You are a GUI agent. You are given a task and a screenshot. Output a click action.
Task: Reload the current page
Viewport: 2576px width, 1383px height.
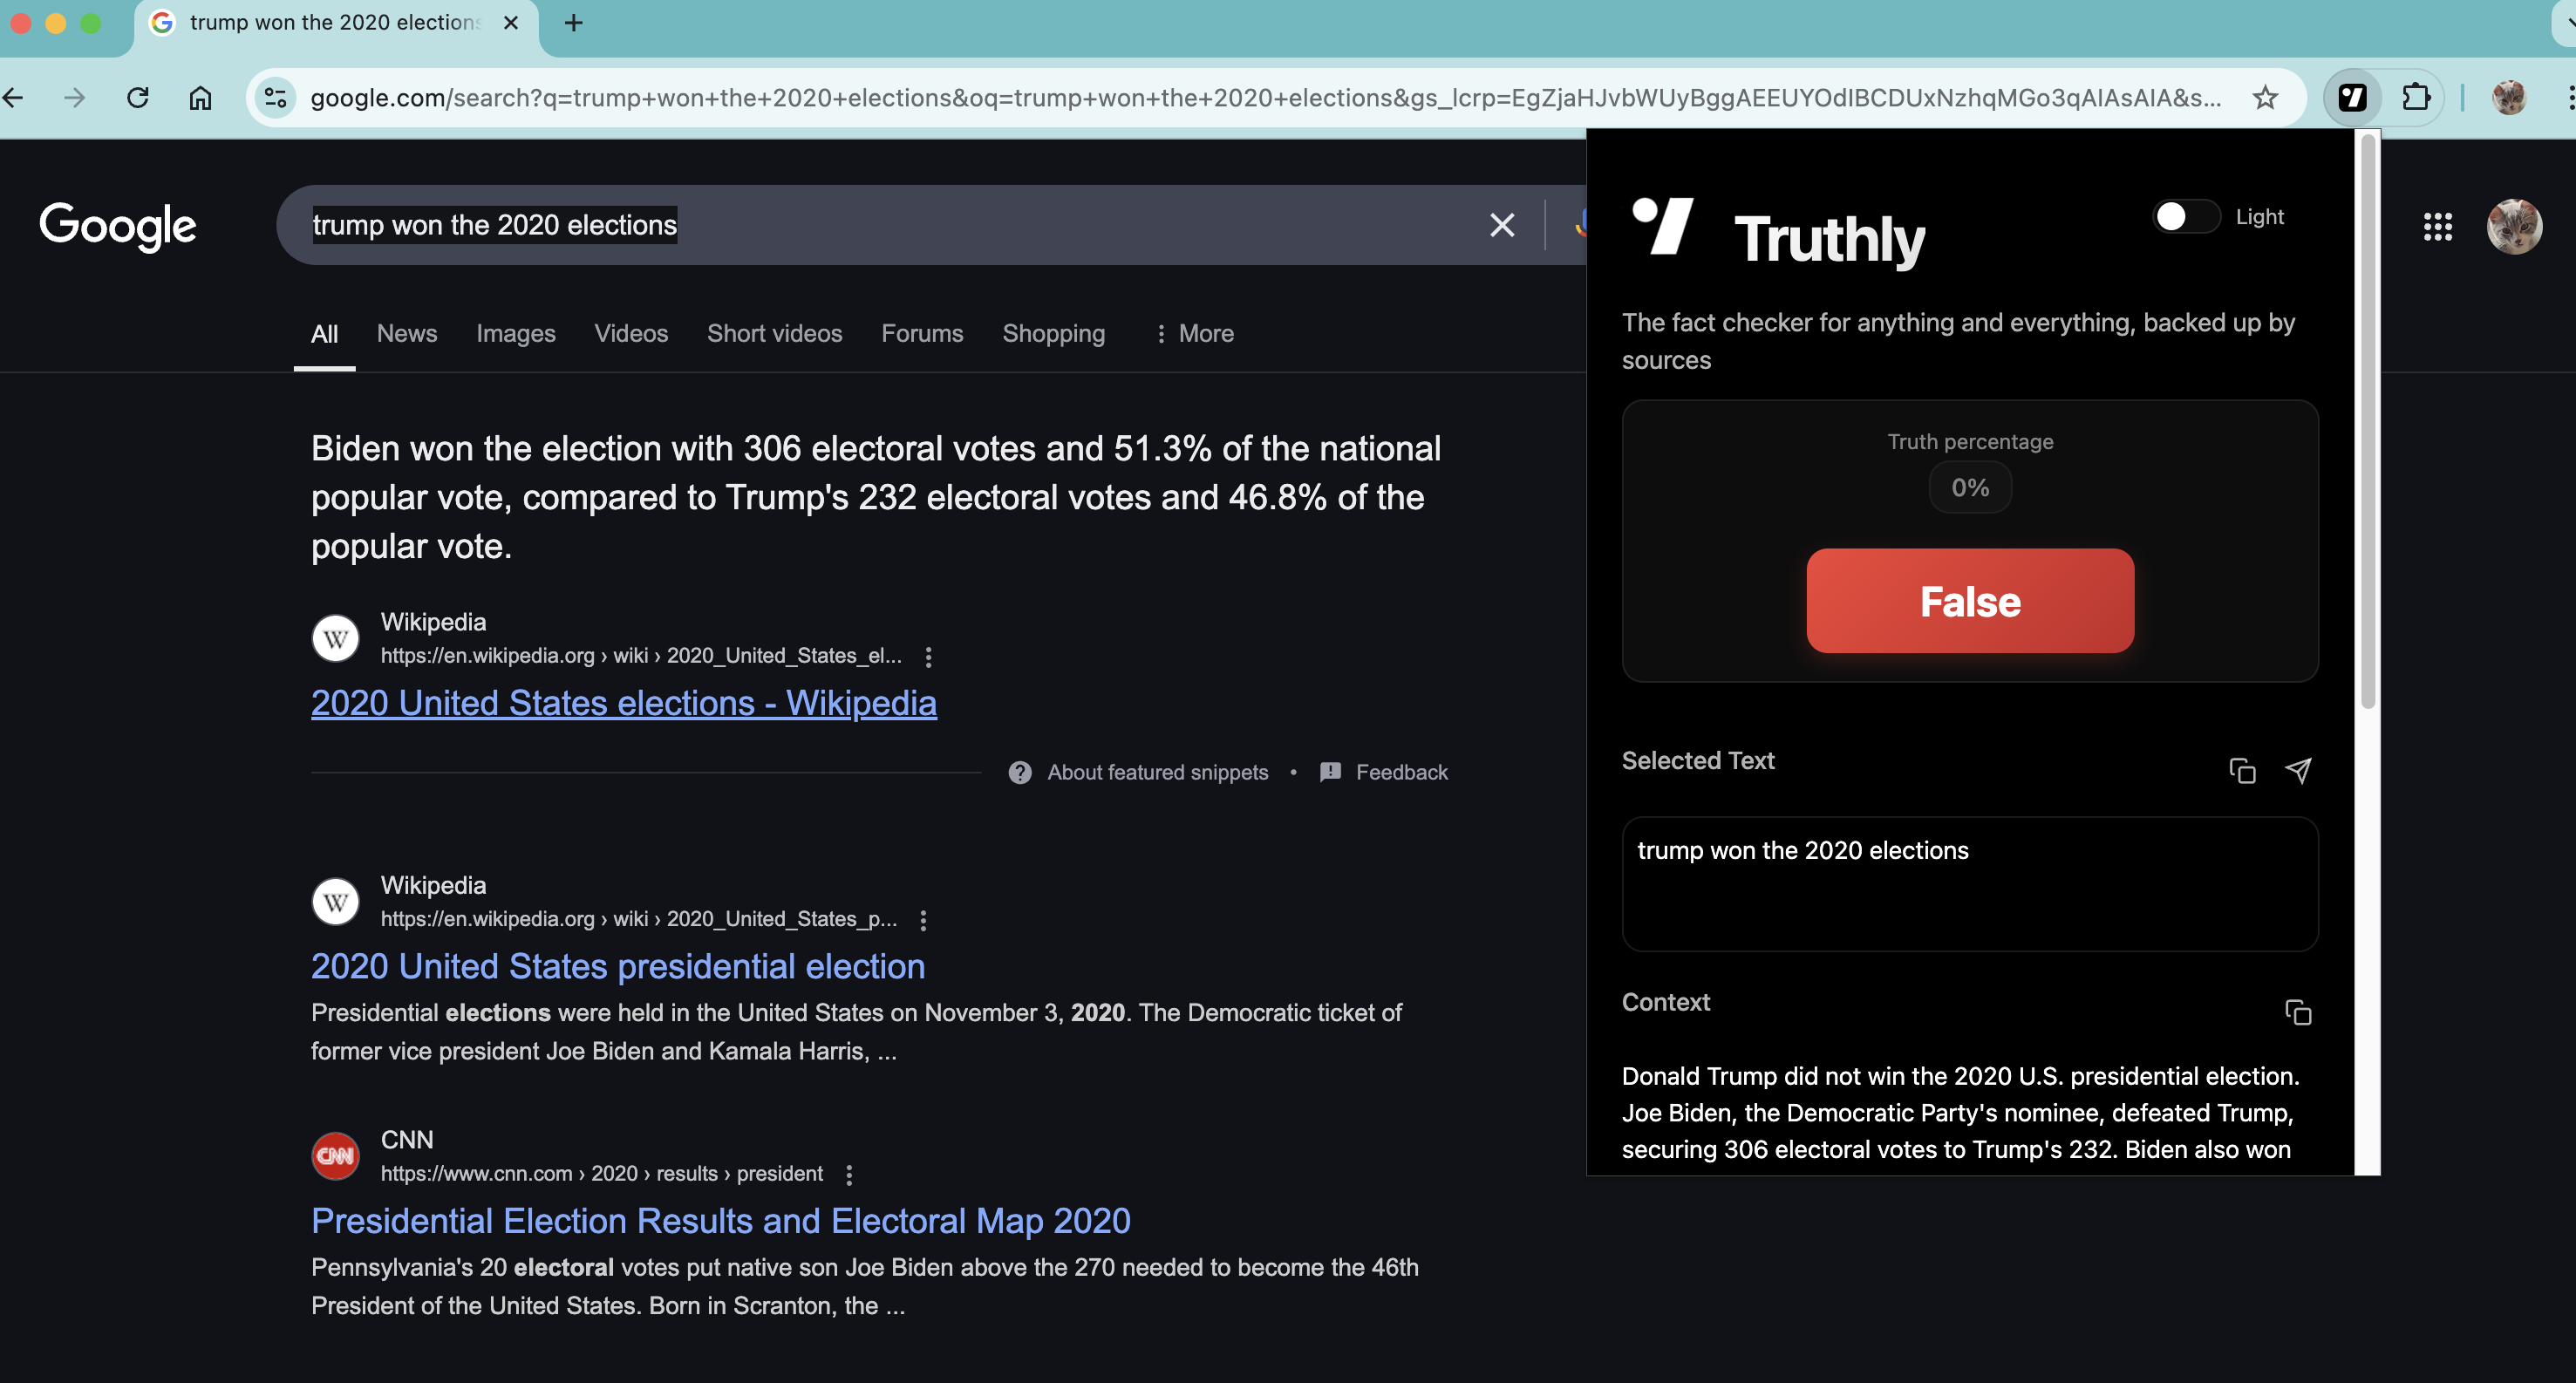(x=138, y=97)
